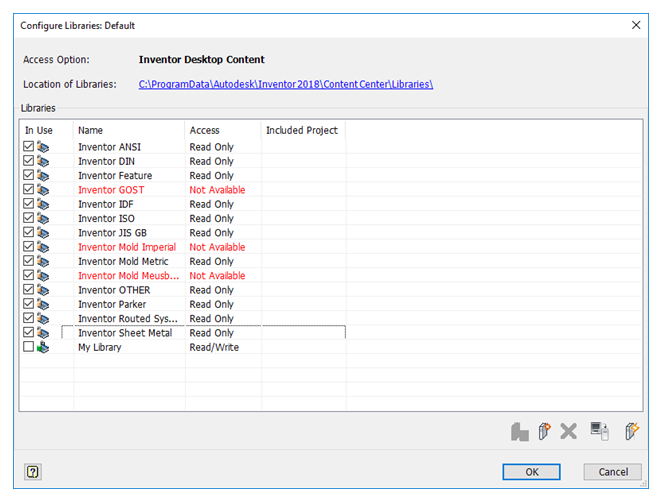Screen dimensions: 661x499
Task: Select the Inventor IDF library name
Action: [x=106, y=204]
